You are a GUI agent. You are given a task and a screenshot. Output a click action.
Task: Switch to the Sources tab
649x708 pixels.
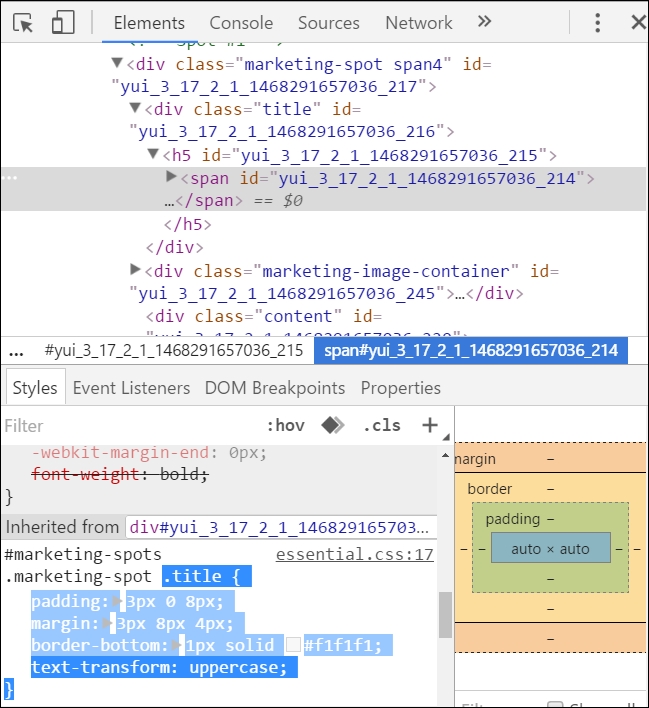(x=328, y=23)
